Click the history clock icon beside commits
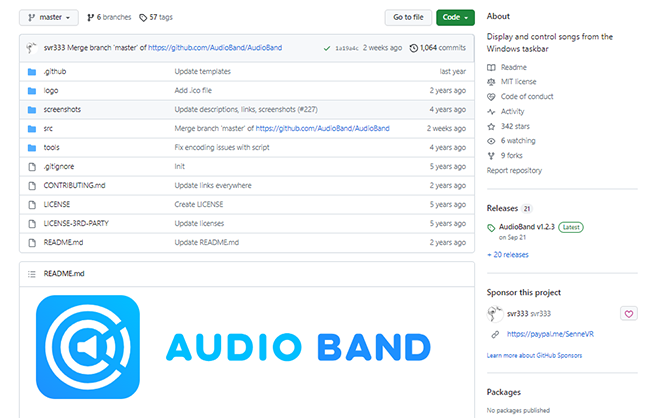The height and width of the screenshot is (418, 650). (413, 48)
